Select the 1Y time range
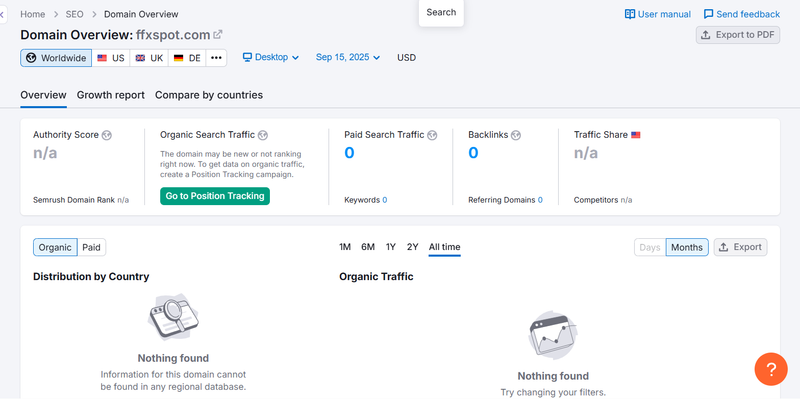Image resolution: width=800 pixels, height=399 pixels. pyautogui.click(x=391, y=247)
